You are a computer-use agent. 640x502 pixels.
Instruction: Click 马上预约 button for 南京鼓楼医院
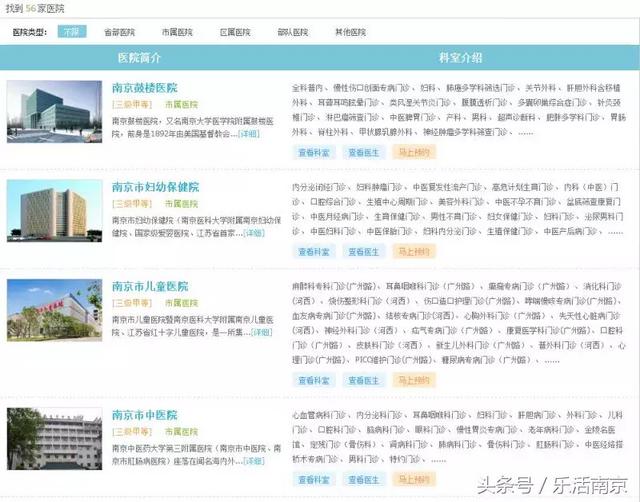414,153
